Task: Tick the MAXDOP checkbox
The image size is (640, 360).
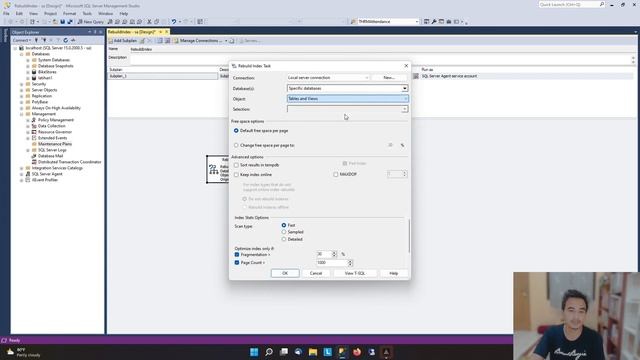Action: coord(336,174)
